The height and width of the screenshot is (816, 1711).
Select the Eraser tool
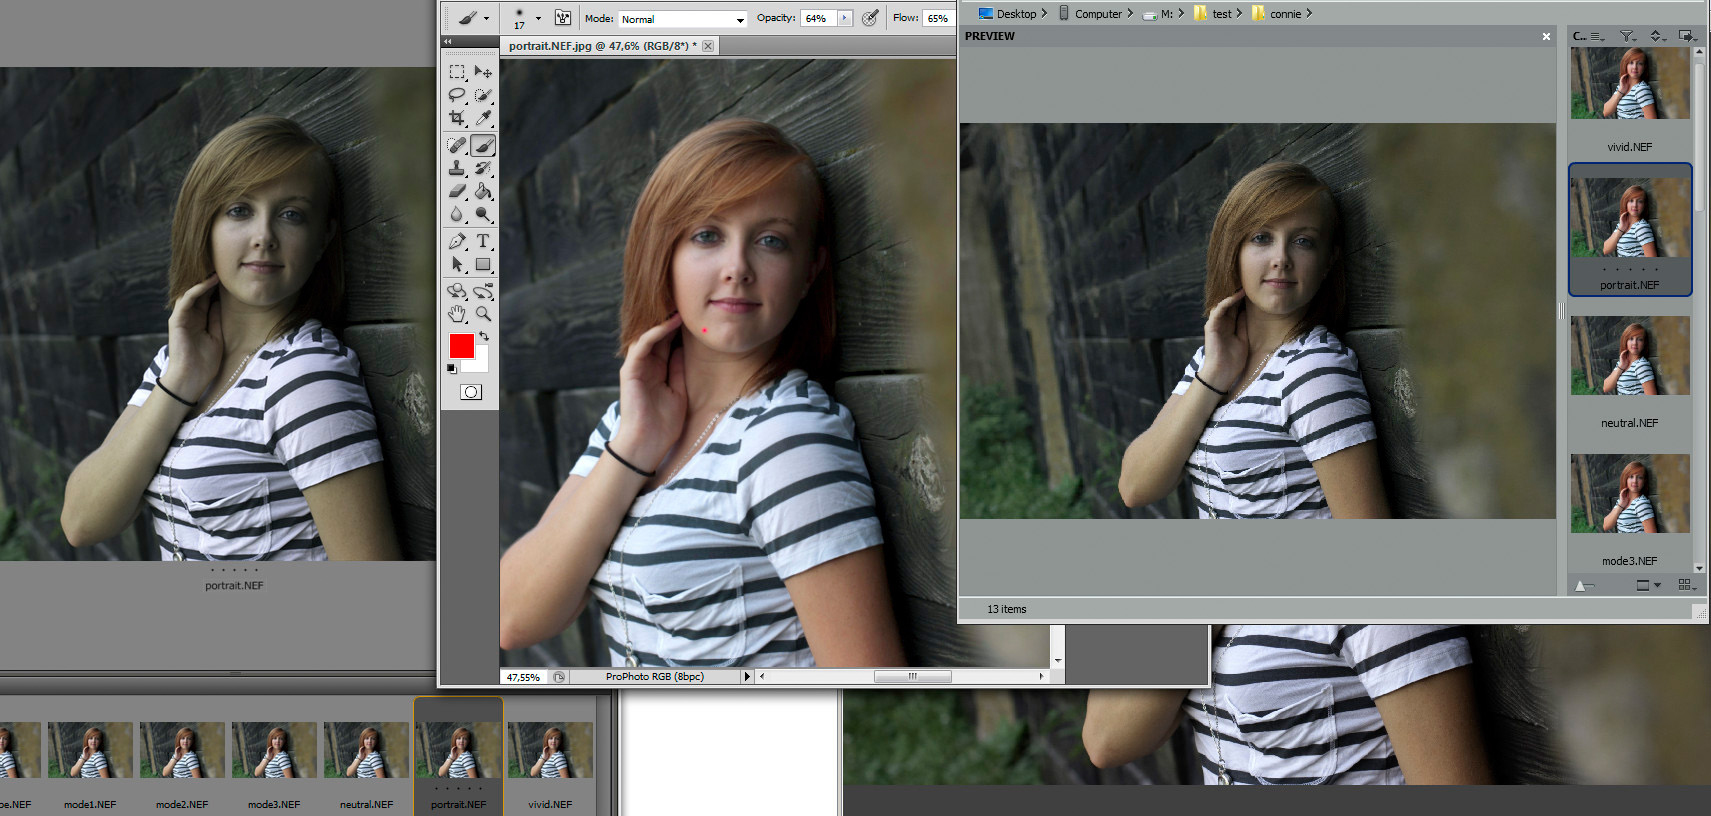457,191
